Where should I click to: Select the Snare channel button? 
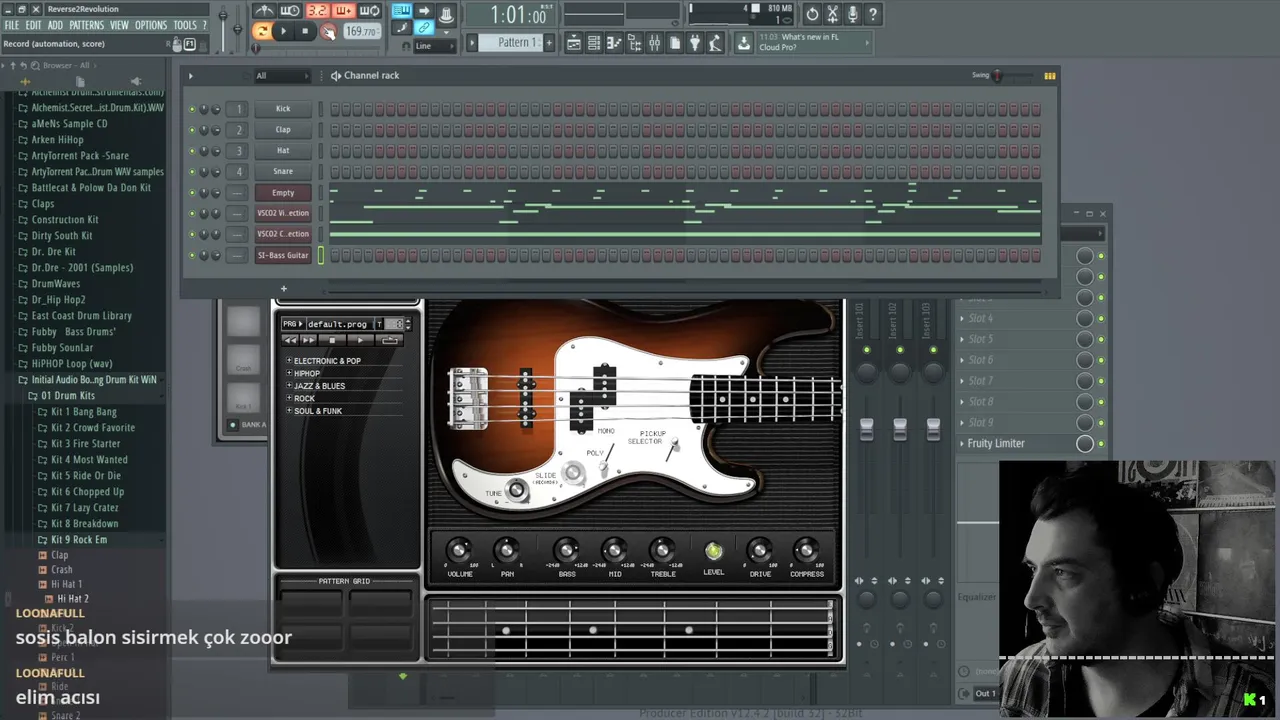click(x=283, y=172)
